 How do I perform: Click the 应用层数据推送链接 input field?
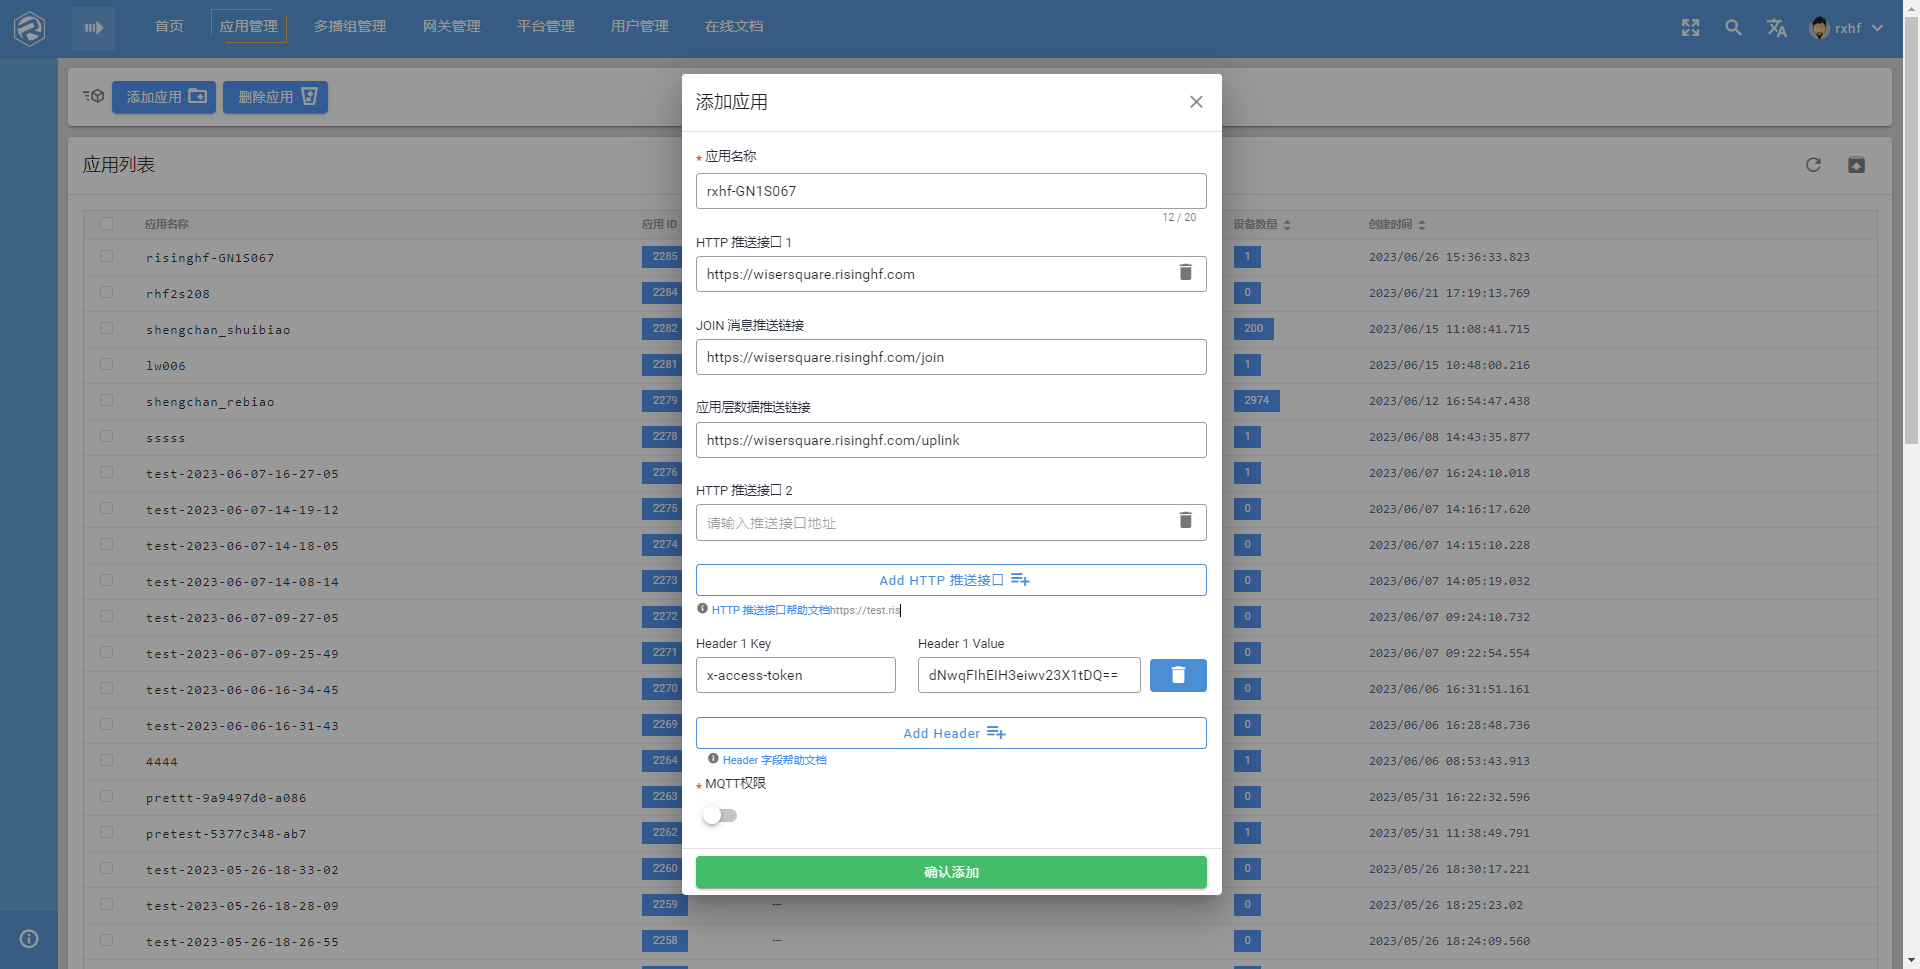click(950, 440)
